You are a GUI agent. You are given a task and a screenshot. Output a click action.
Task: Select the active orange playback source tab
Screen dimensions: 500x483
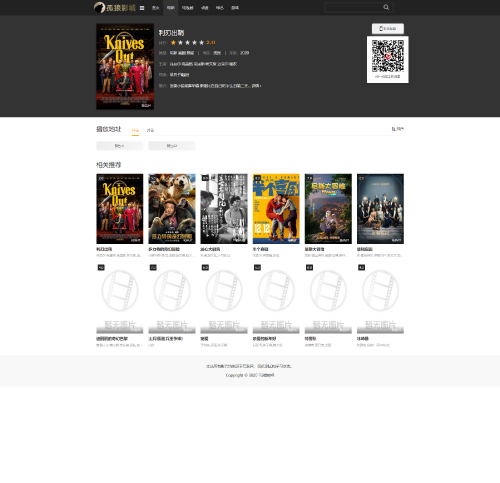135,130
